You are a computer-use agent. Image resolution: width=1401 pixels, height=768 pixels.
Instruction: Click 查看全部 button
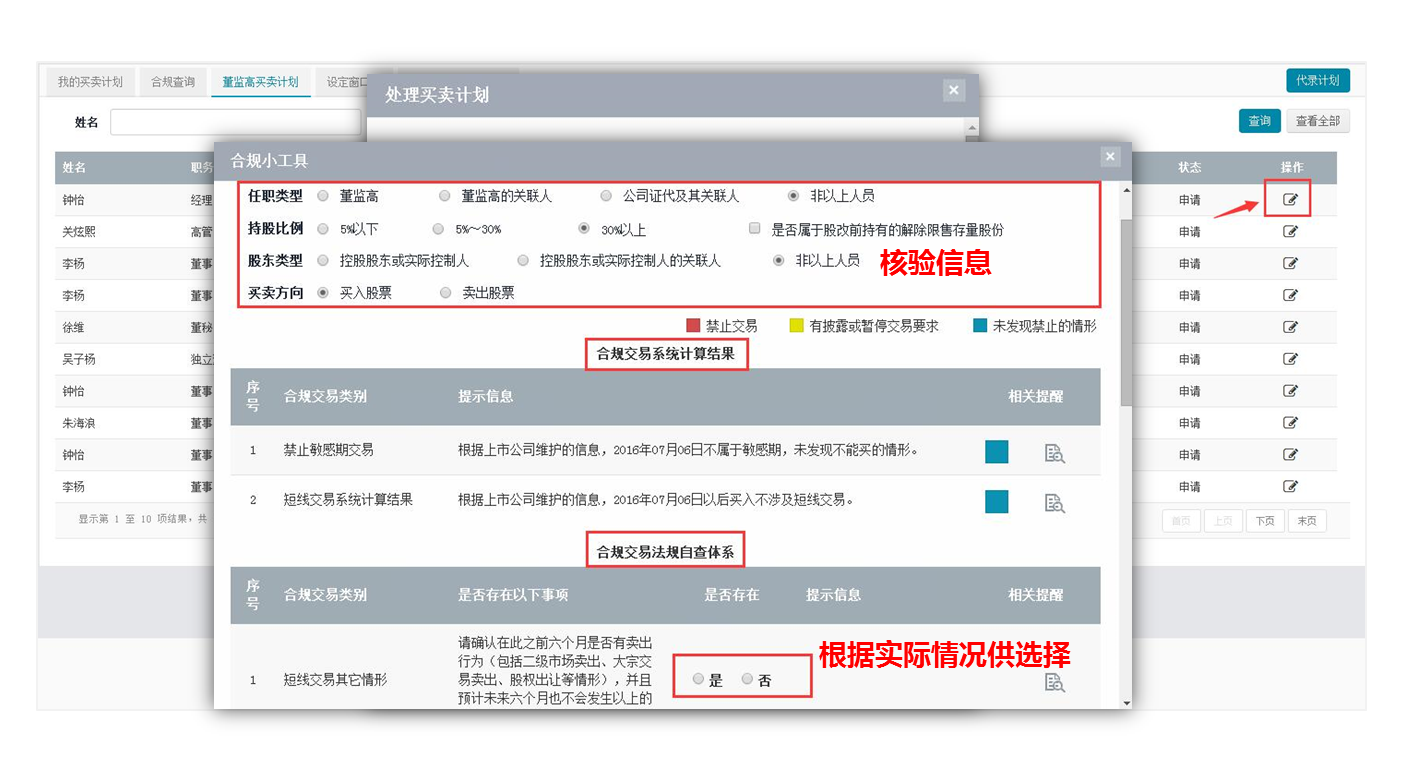(1318, 121)
